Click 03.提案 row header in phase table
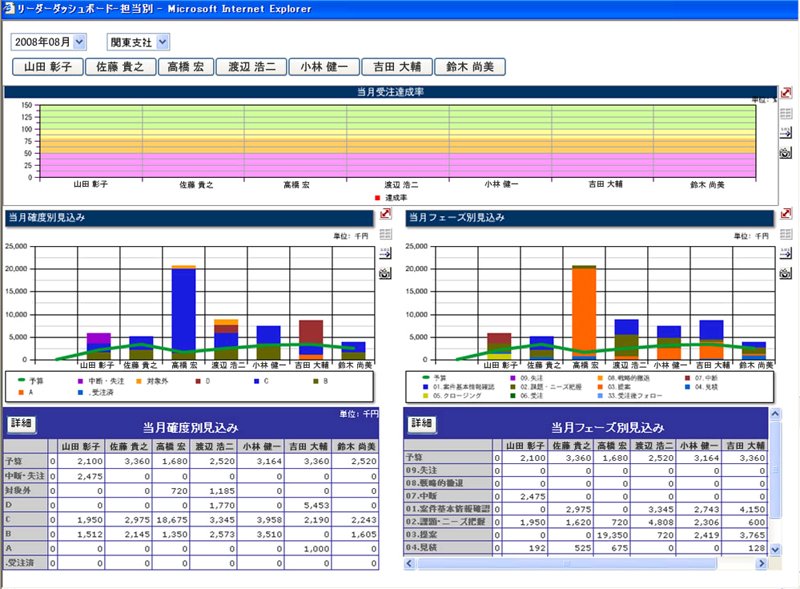 click(448, 534)
